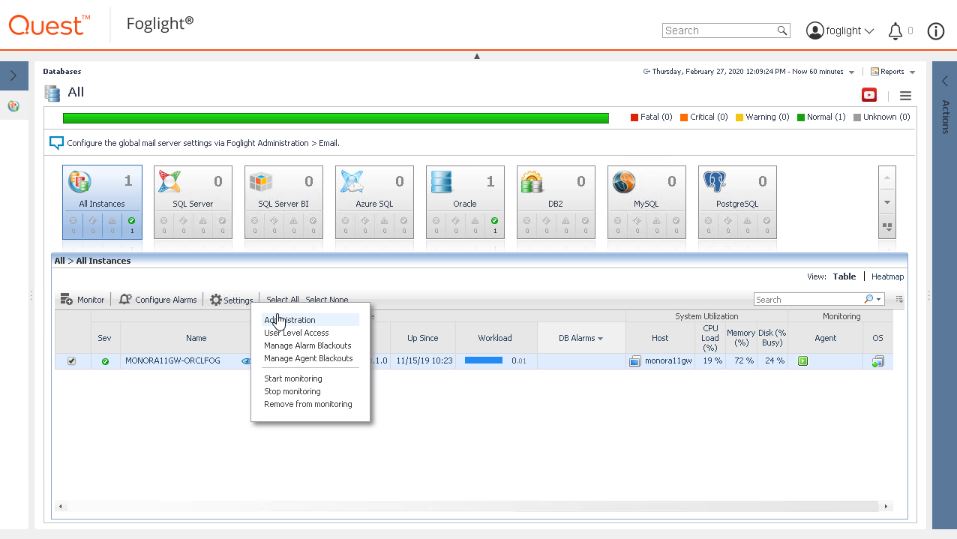The image size is (957, 539).
Task: Choose Start monitoring menu item
Action: point(293,378)
